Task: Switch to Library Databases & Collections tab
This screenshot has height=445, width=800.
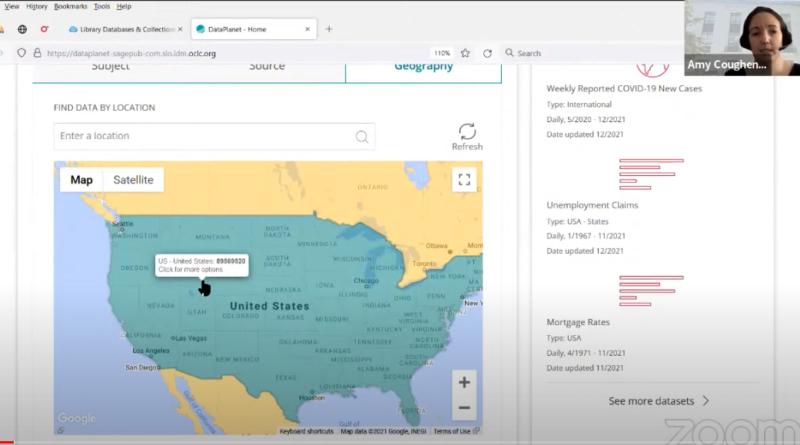Action: tap(122, 29)
